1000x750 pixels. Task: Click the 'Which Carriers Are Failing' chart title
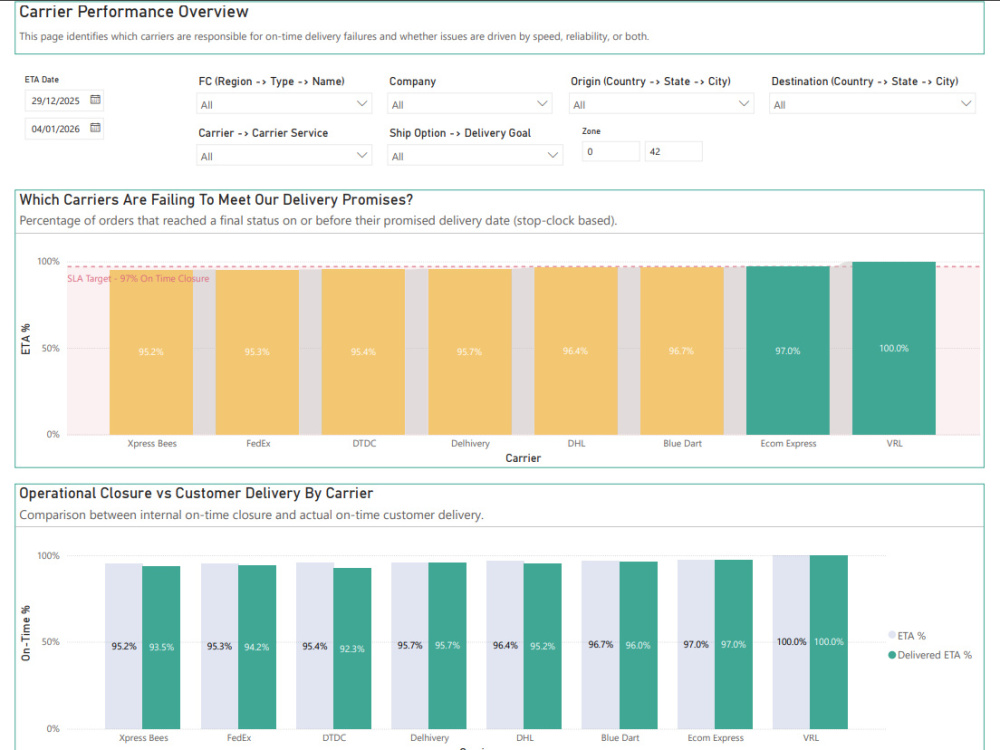(x=216, y=200)
